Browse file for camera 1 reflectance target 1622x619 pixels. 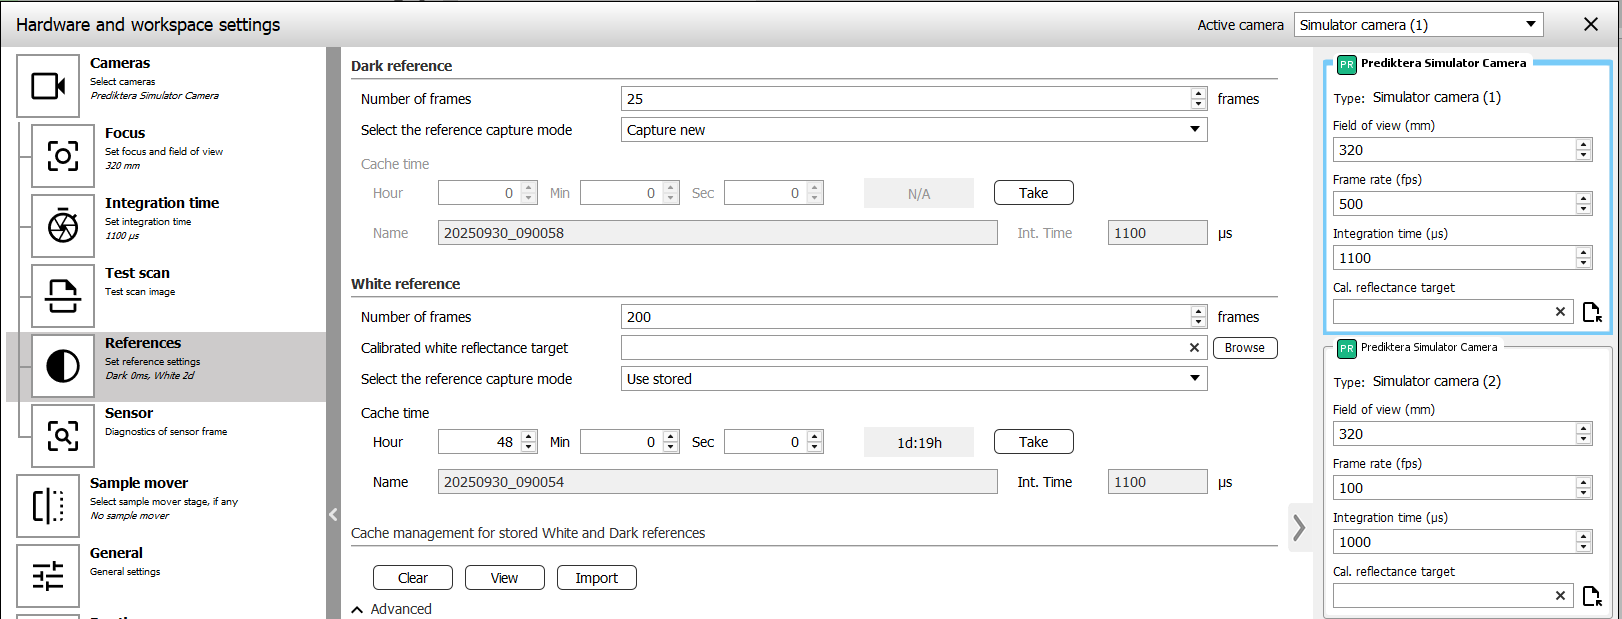click(x=1592, y=312)
